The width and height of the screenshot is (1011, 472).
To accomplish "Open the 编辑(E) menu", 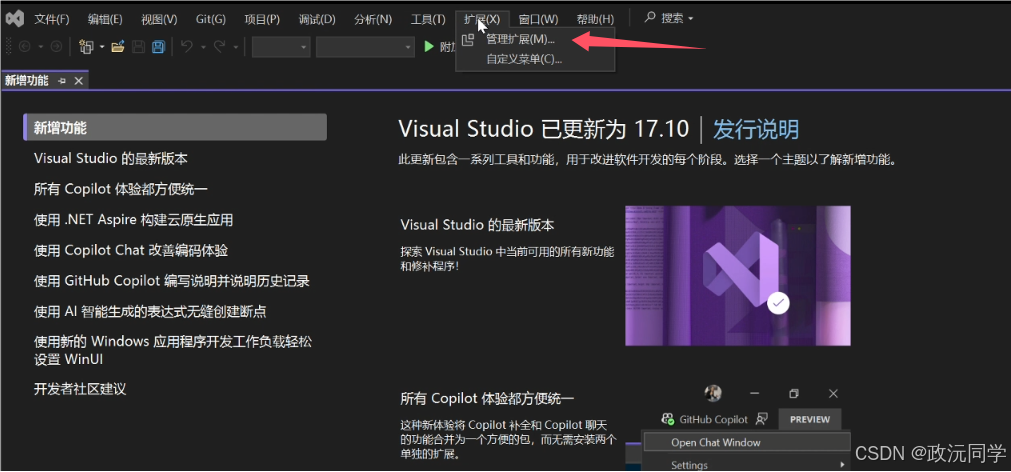I will (x=105, y=19).
